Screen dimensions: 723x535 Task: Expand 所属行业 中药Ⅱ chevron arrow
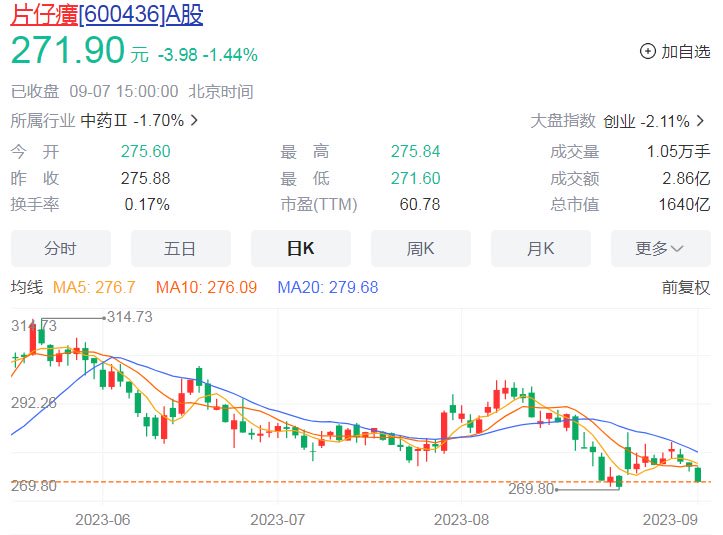coord(194,120)
